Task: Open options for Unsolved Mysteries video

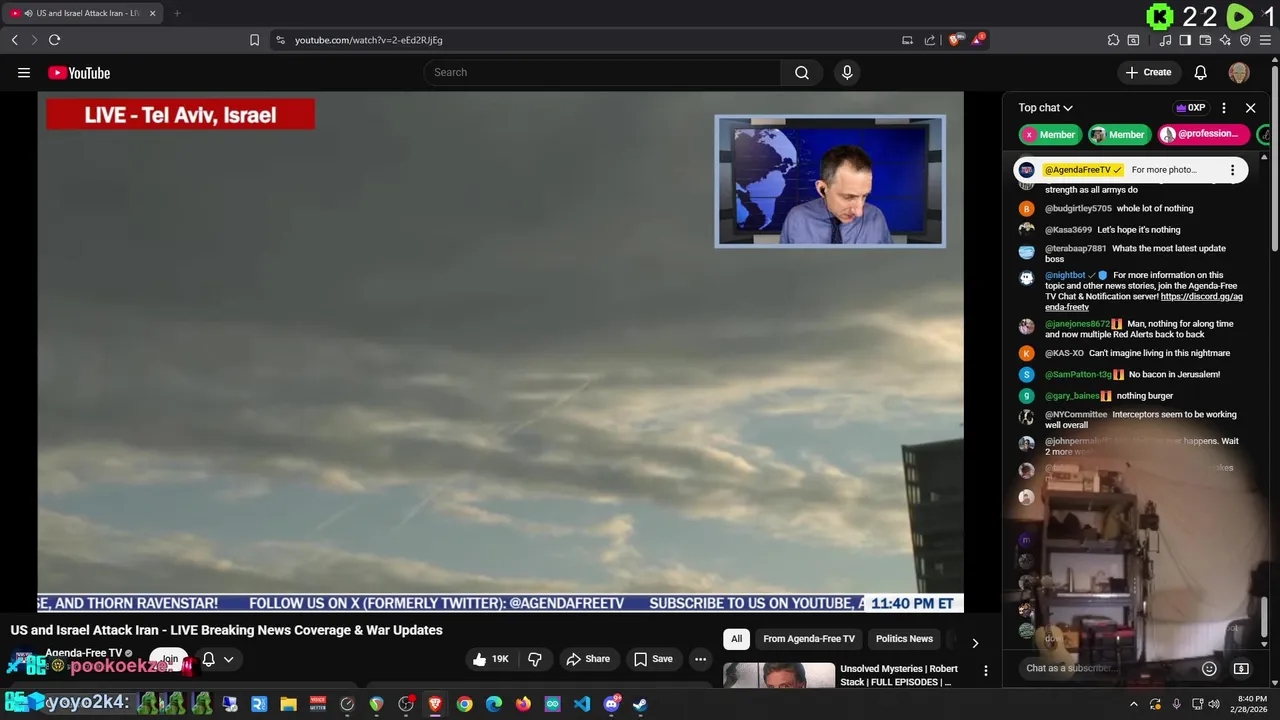Action: pyautogui.click(x=985, y=671)
